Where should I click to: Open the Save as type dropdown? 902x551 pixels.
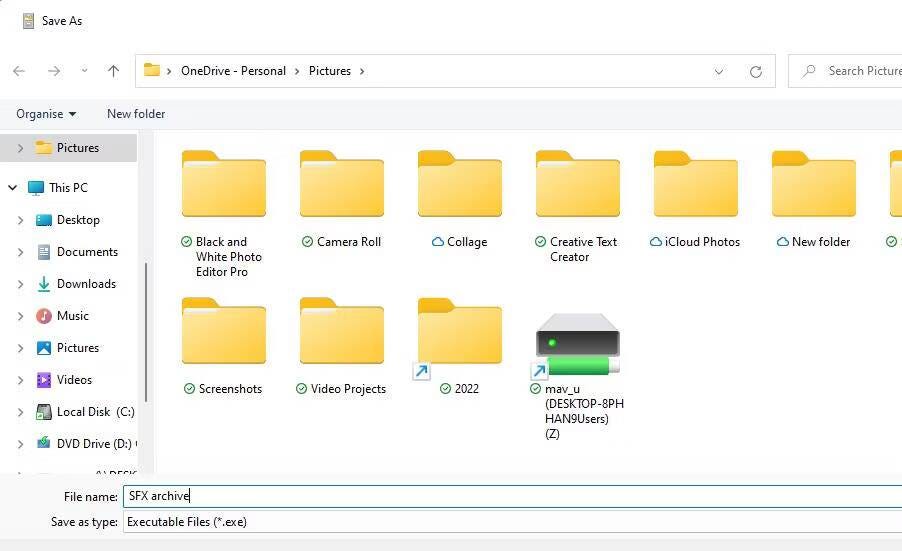pos(512,522)
